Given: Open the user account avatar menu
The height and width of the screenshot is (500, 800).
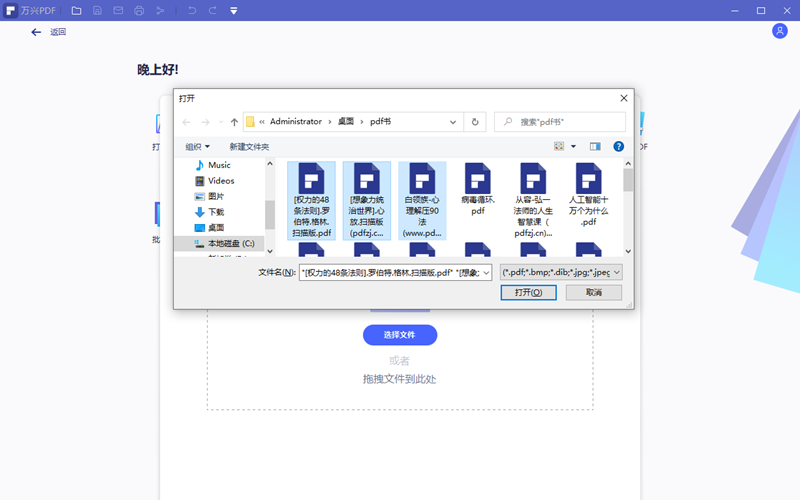Looking at the screenshot, I should point(780,31).
